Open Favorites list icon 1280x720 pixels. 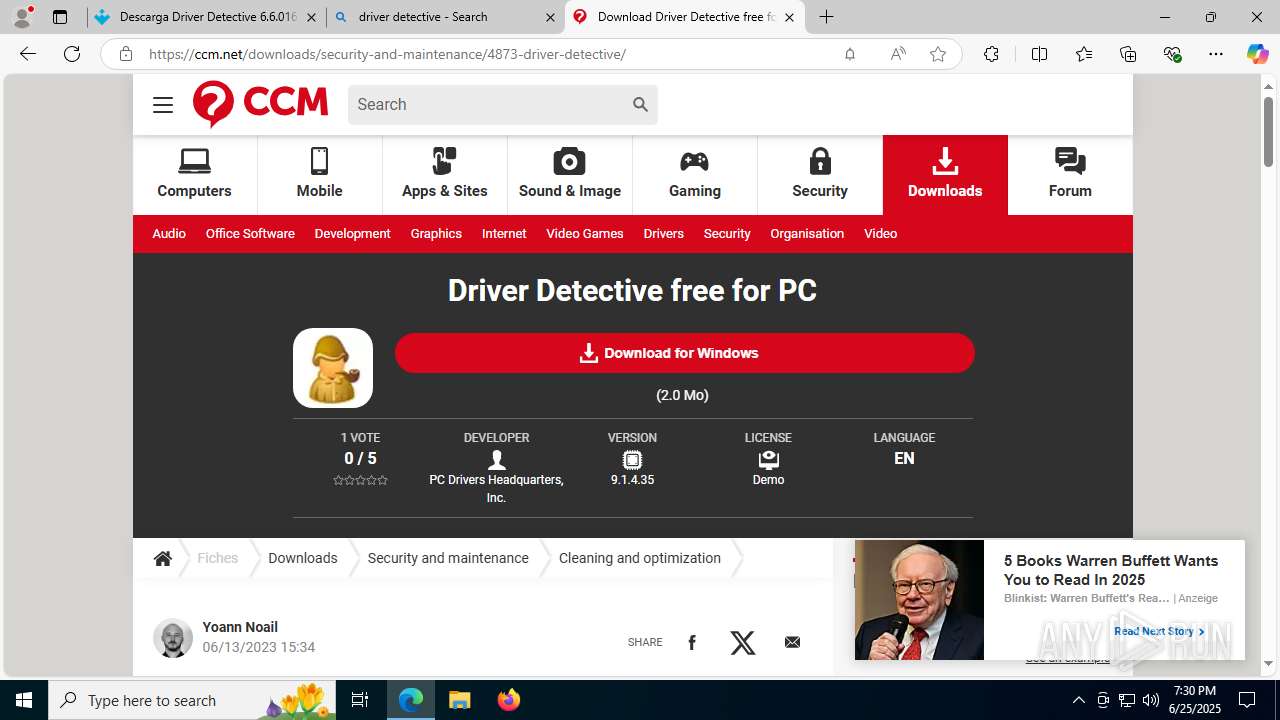tap(1084, 54)
